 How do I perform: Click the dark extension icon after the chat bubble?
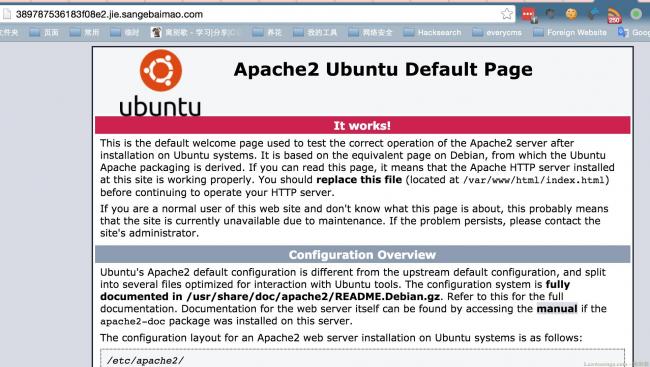[x=550, y=14]
